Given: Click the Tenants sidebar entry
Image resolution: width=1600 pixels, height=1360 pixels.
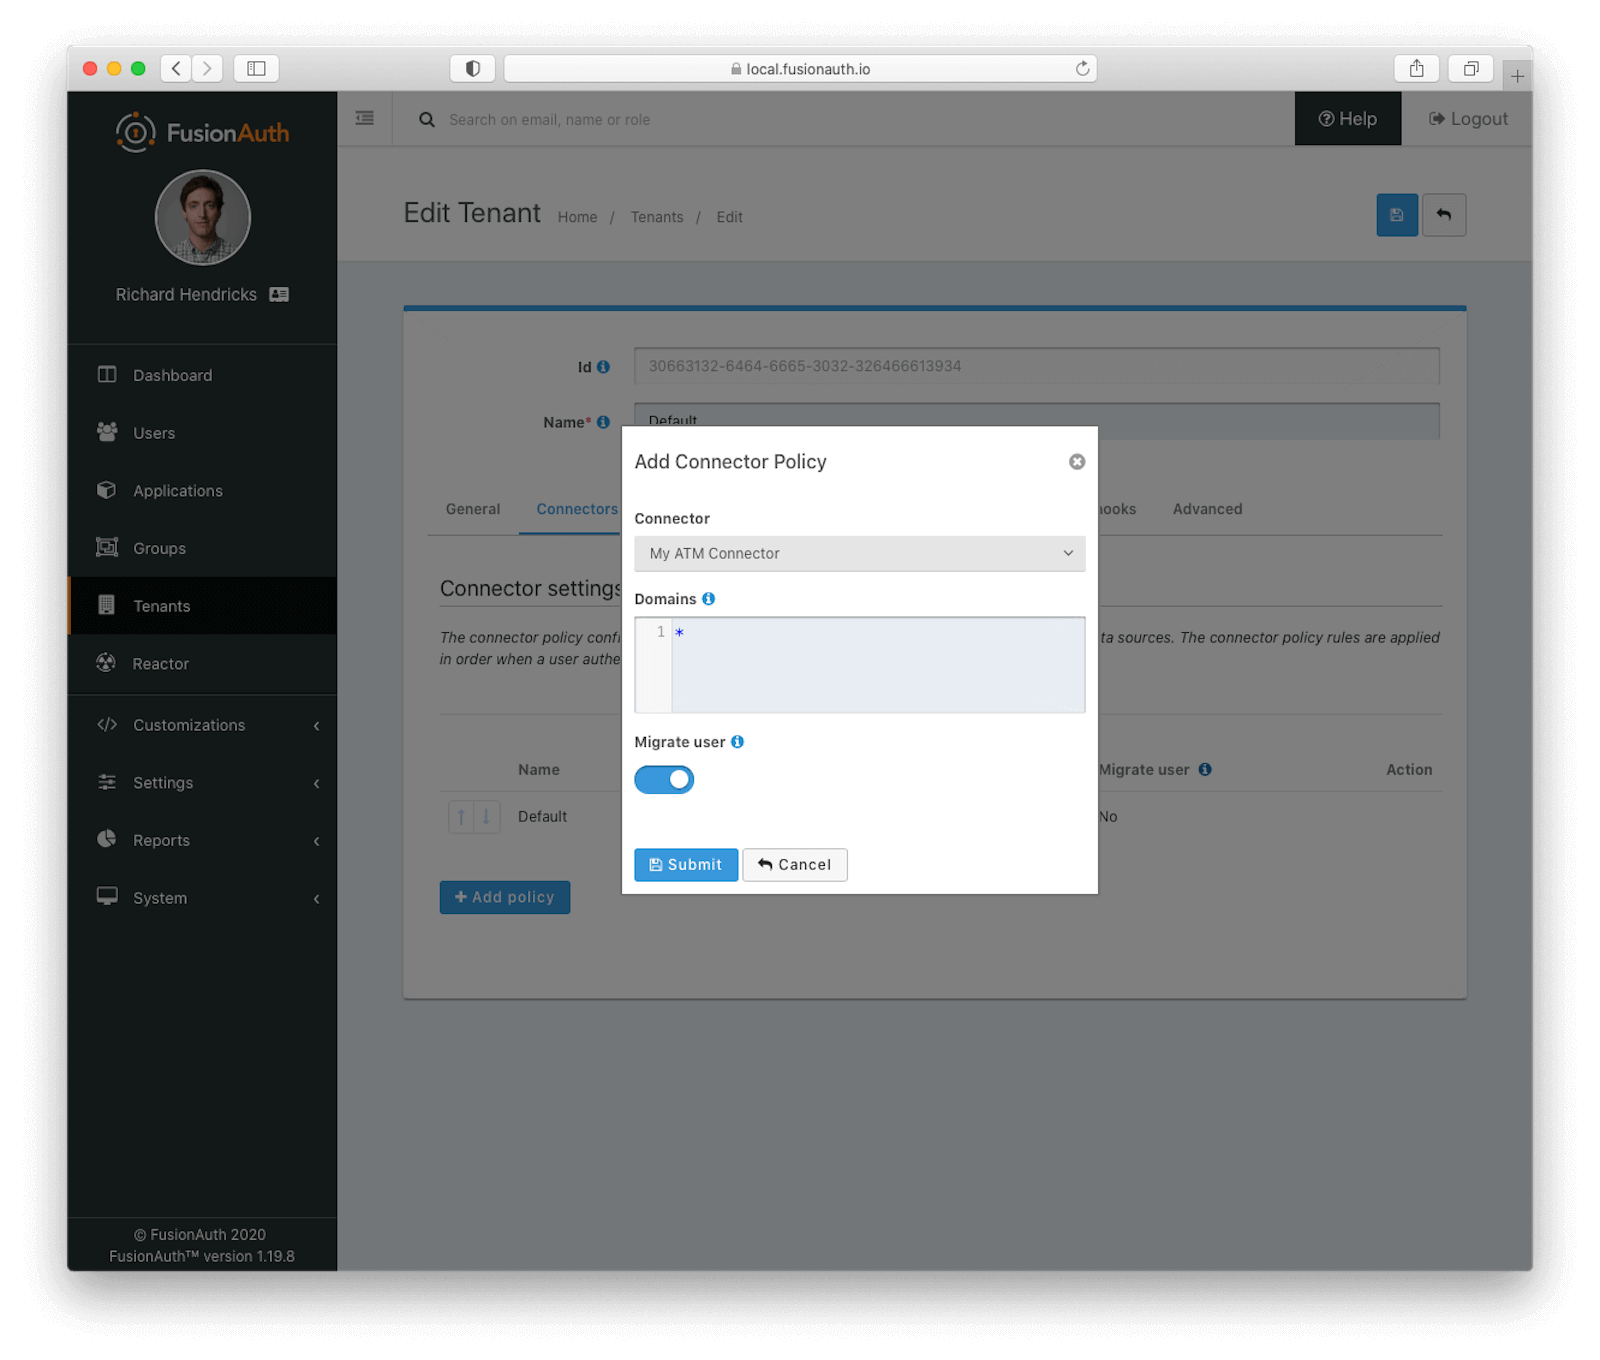Looking at the screenshot, I should pos(161,605).
